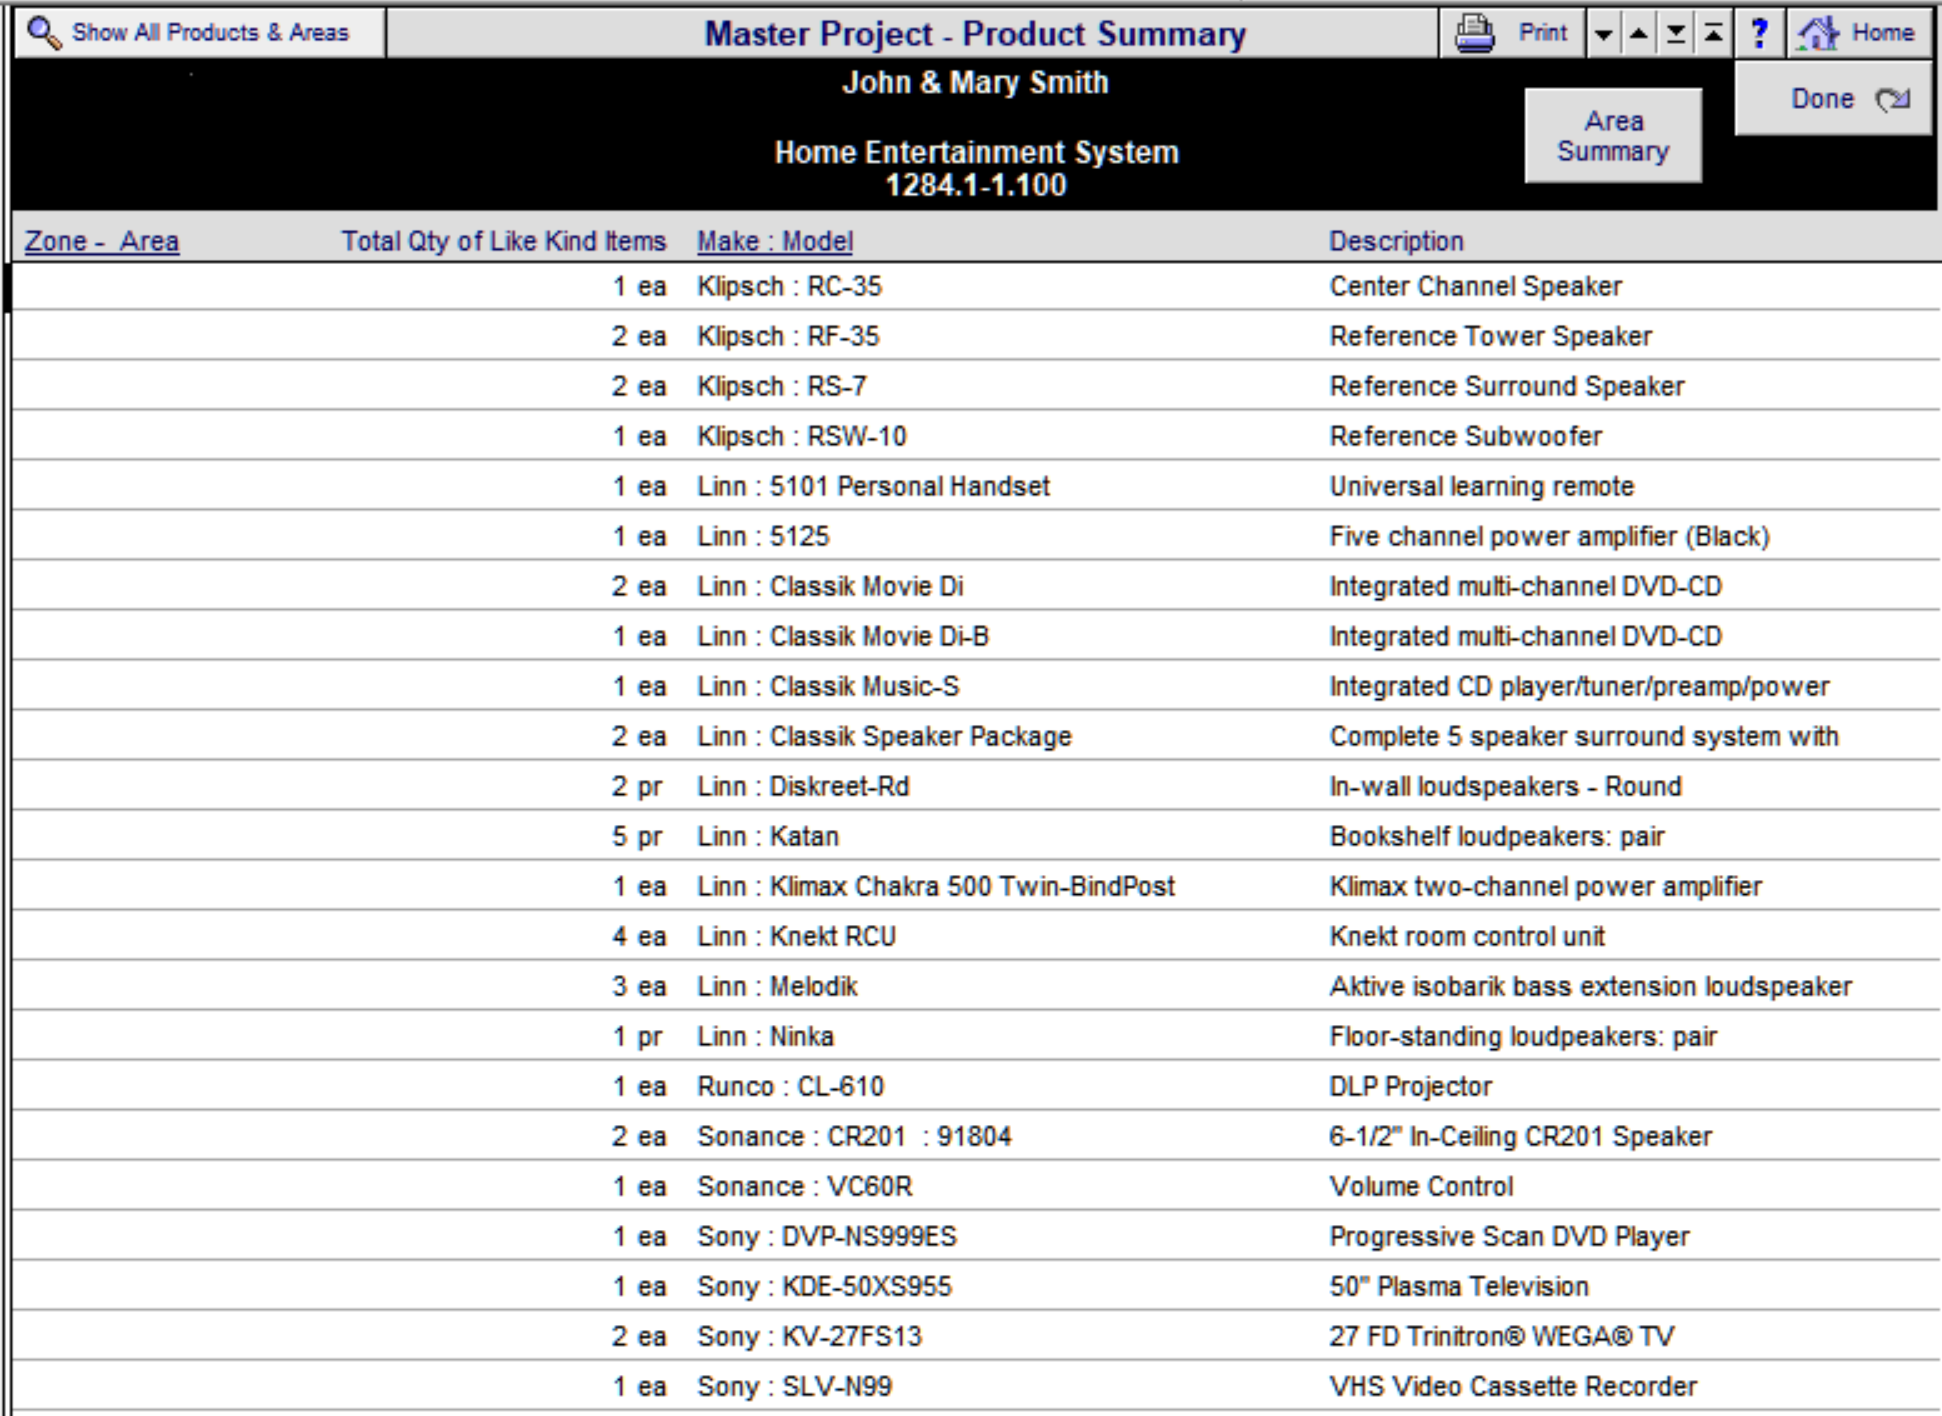1942x1416 pixels.
Task: Click Sony : SLV-N99 entry
Action: [x=794, y=1386]
